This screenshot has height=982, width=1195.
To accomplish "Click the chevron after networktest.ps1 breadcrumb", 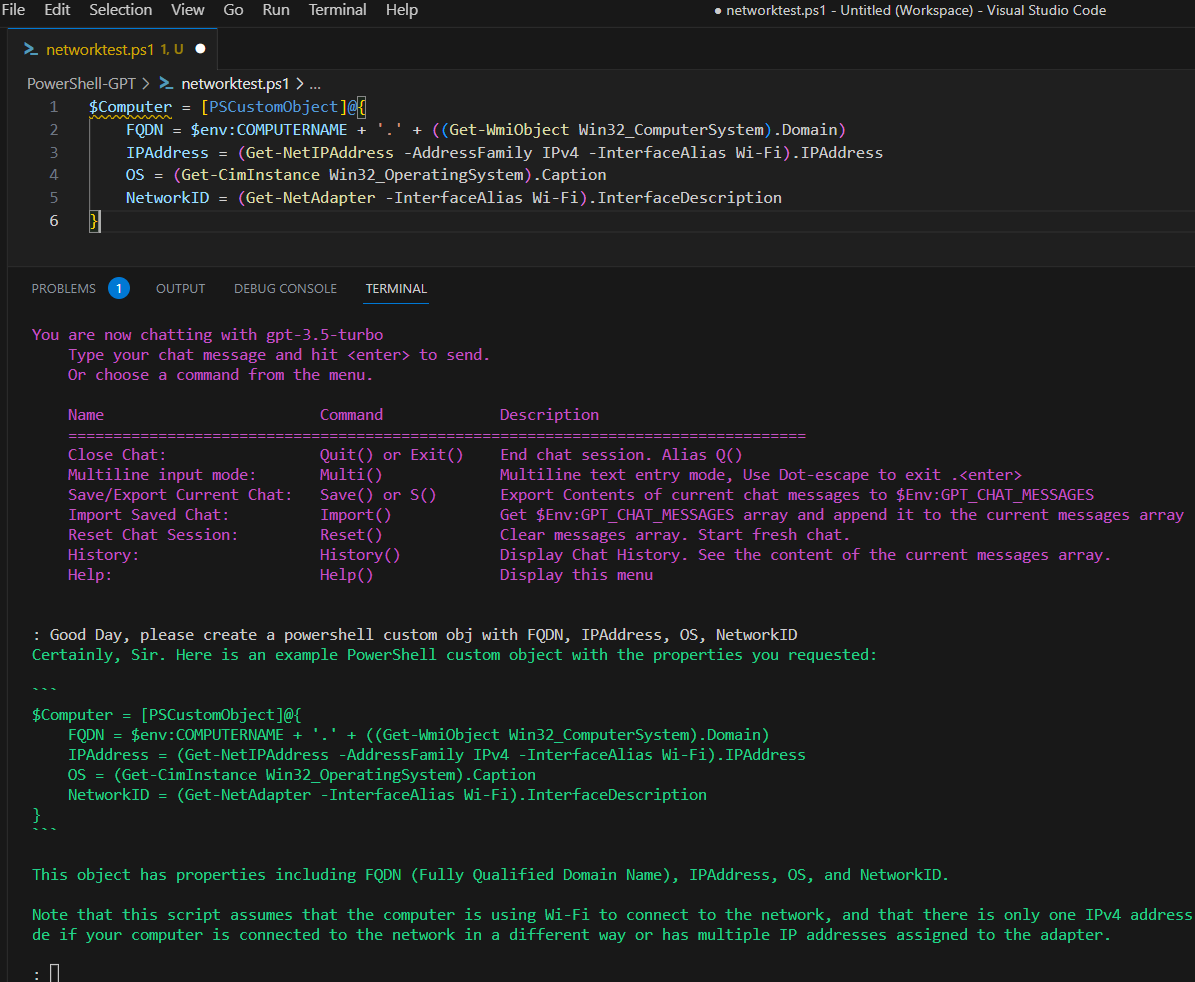I will pyautogui.click(x=300, y=84).
